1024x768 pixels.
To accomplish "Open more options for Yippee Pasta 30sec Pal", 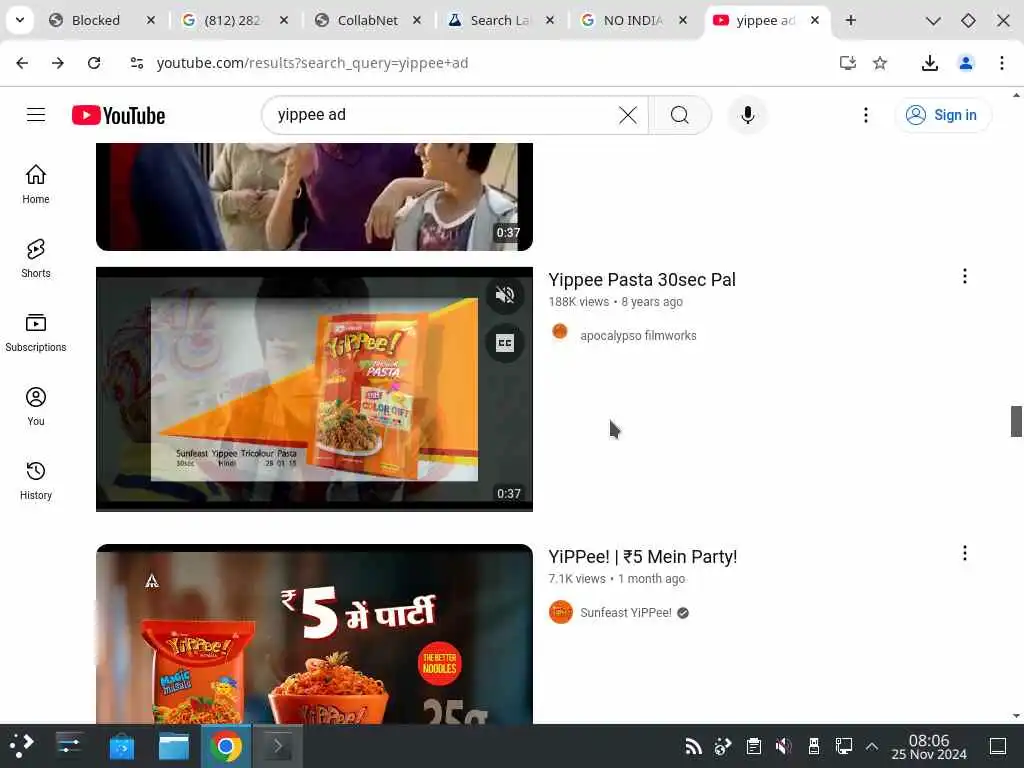I will click(965, 276).
